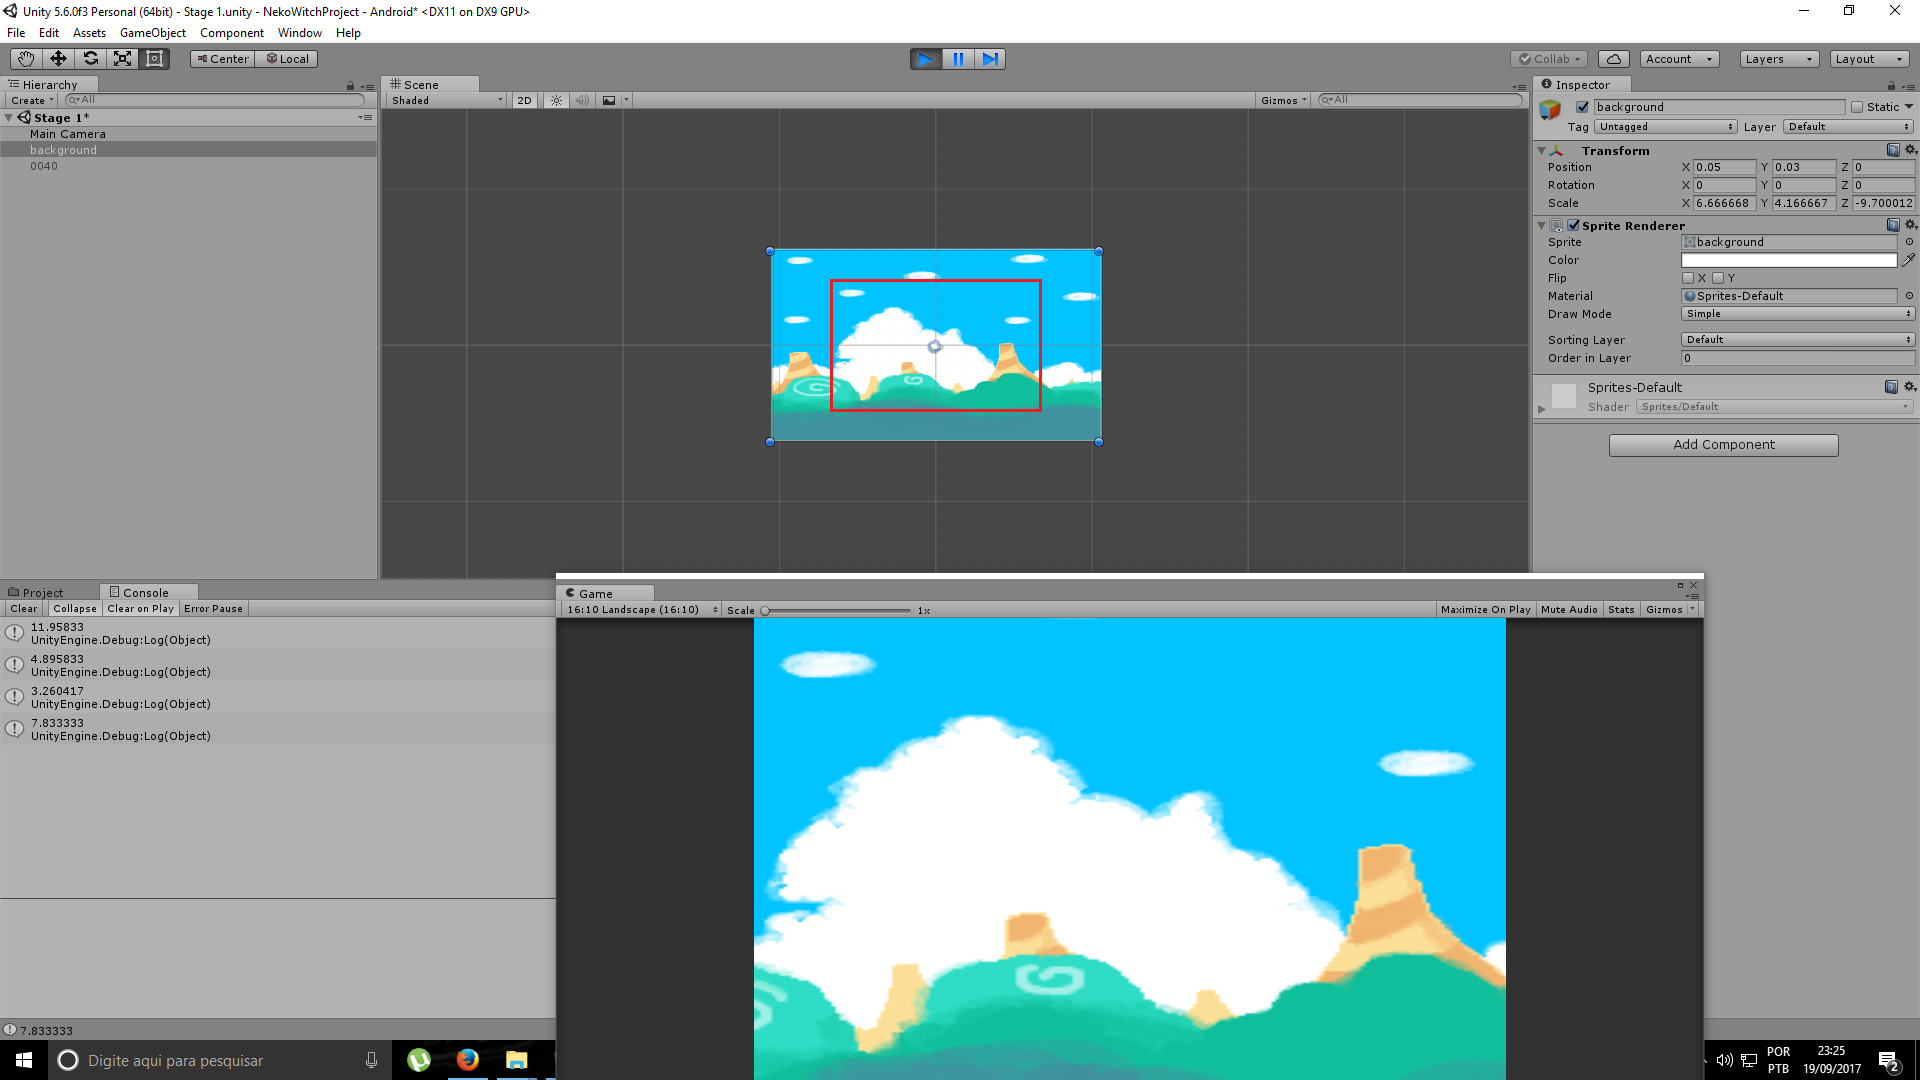Open the Sorting Layer dropdown
Image resolution: width=1920 pixels, height=1080 pixels.
click(1797, 340)
